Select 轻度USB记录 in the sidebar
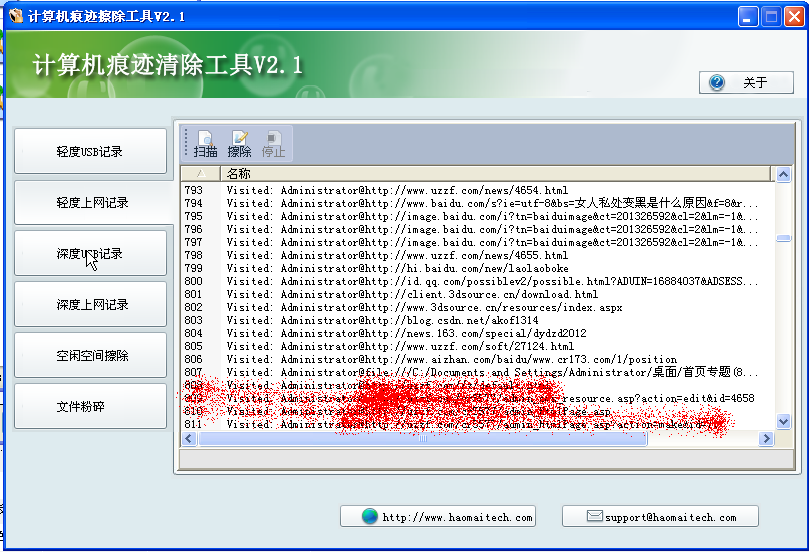The height and width of the screenshot is (552, 809). pyautogui.click(x=91, y=152)
